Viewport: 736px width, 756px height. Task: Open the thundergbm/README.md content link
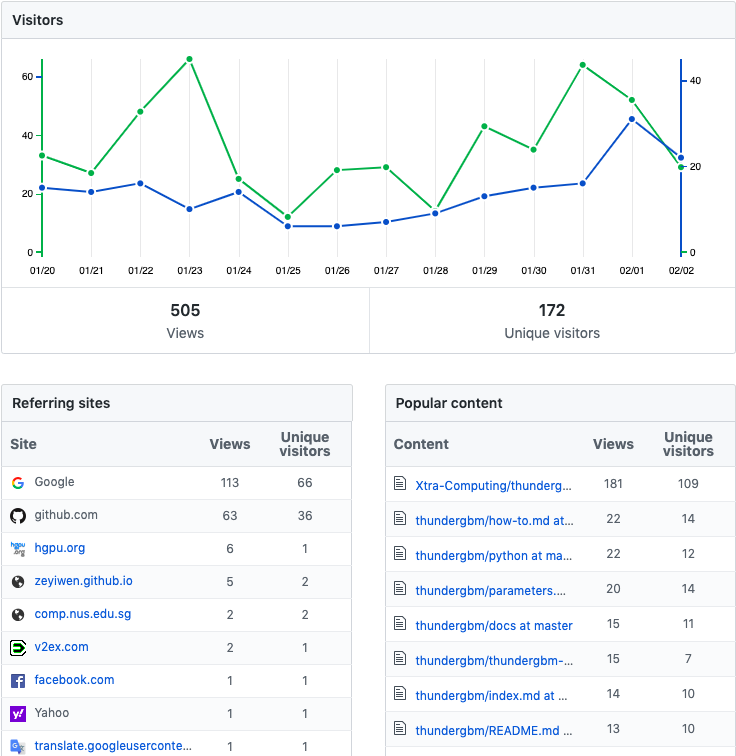click(x=494, y=731)
